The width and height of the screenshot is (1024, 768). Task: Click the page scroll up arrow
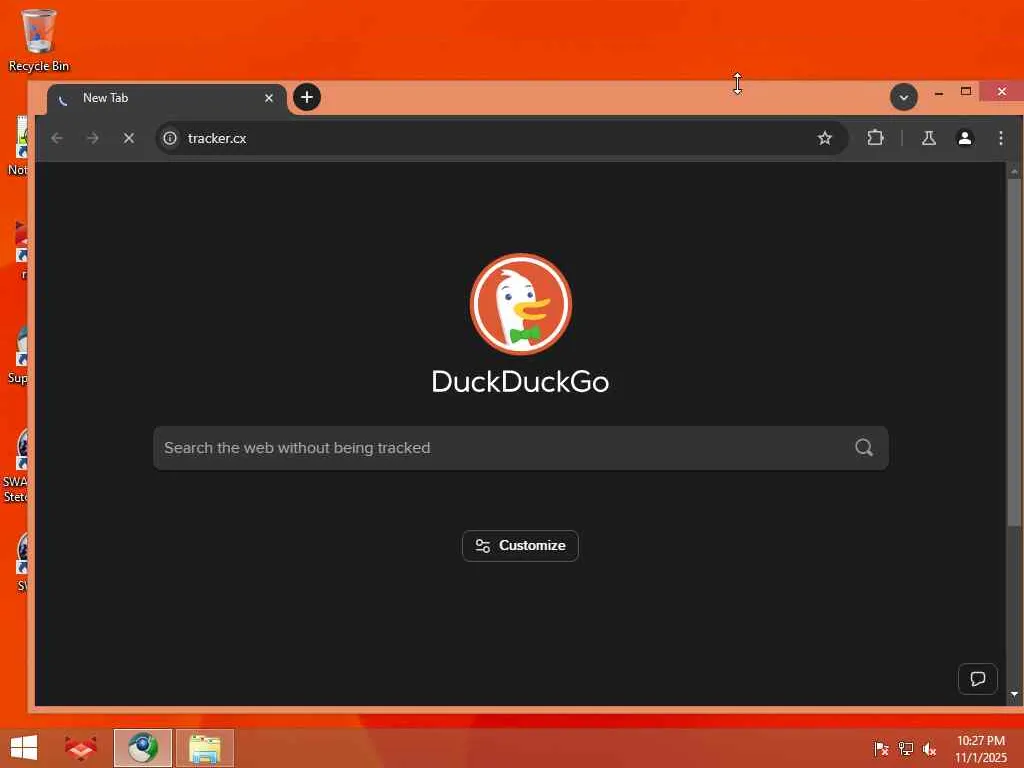tap(1014, 171)
